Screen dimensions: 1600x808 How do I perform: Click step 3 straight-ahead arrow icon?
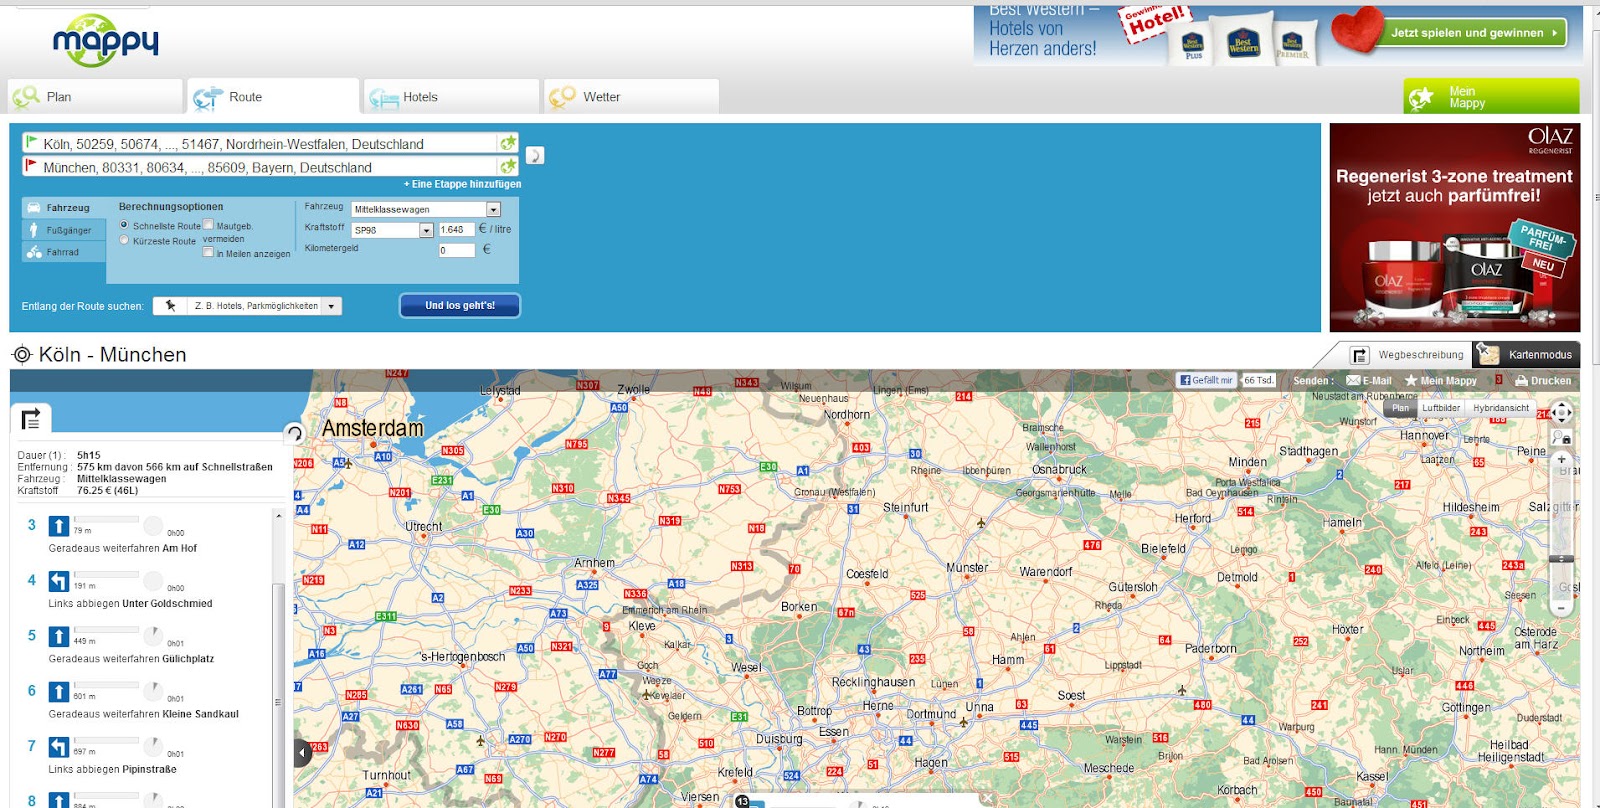point(59,526)
